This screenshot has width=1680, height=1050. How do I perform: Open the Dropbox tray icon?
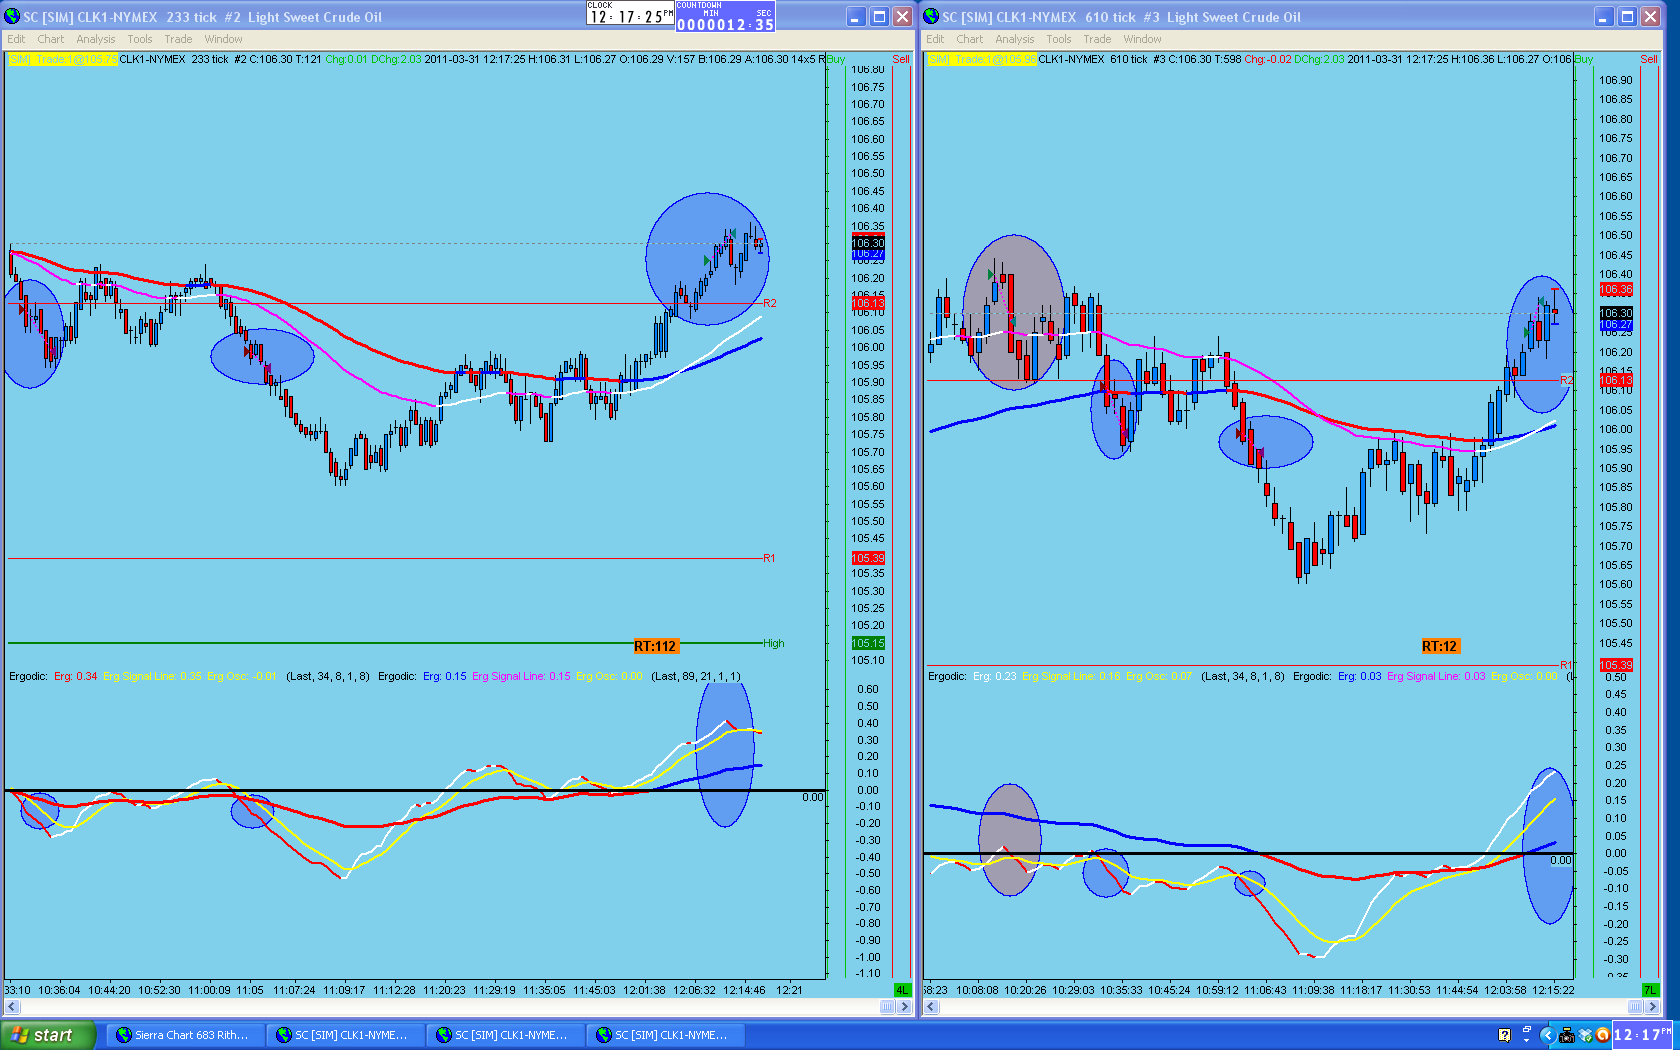point(1585,1035)
